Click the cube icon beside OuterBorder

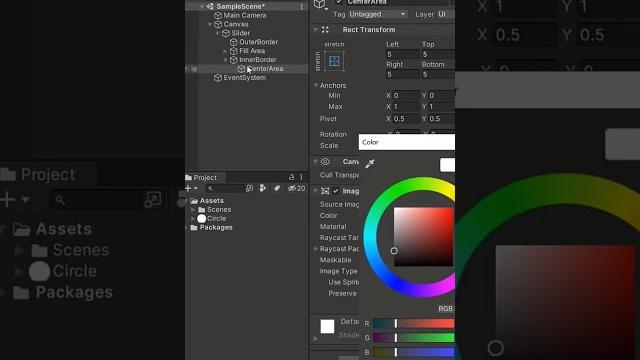click(x=233, y=42)
